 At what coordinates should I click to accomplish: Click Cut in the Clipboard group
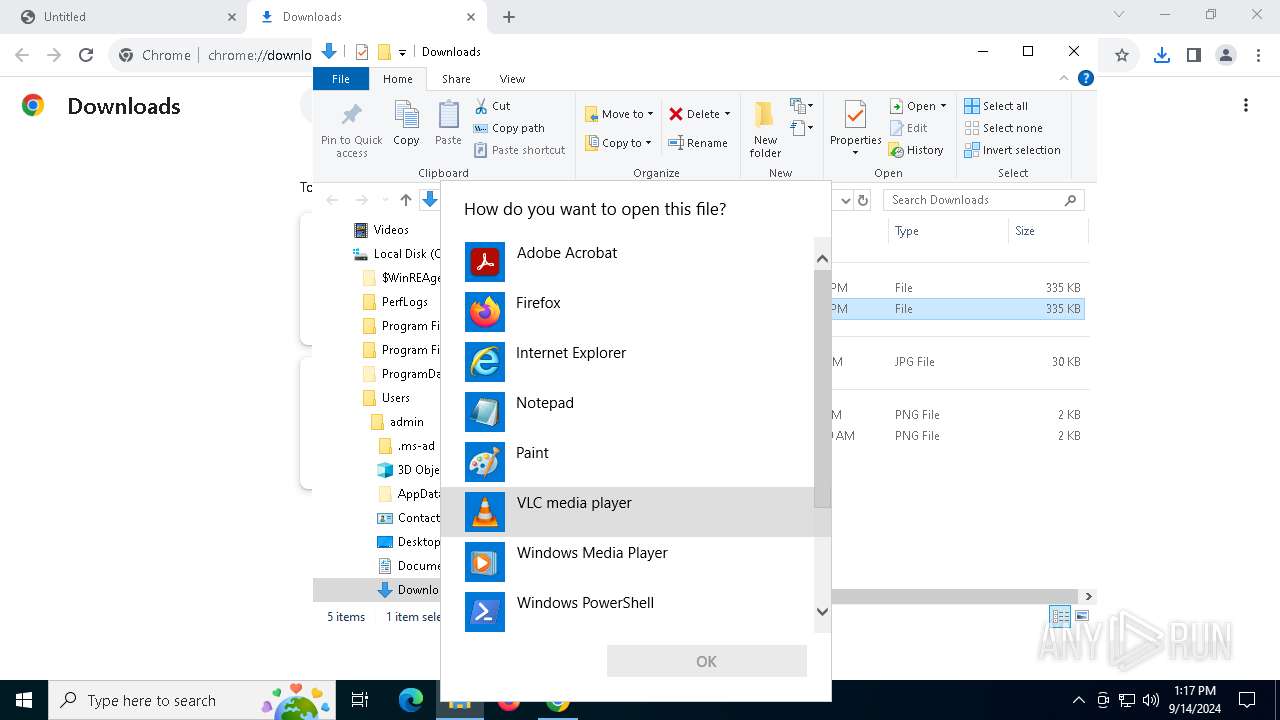(x=492, y=106)
